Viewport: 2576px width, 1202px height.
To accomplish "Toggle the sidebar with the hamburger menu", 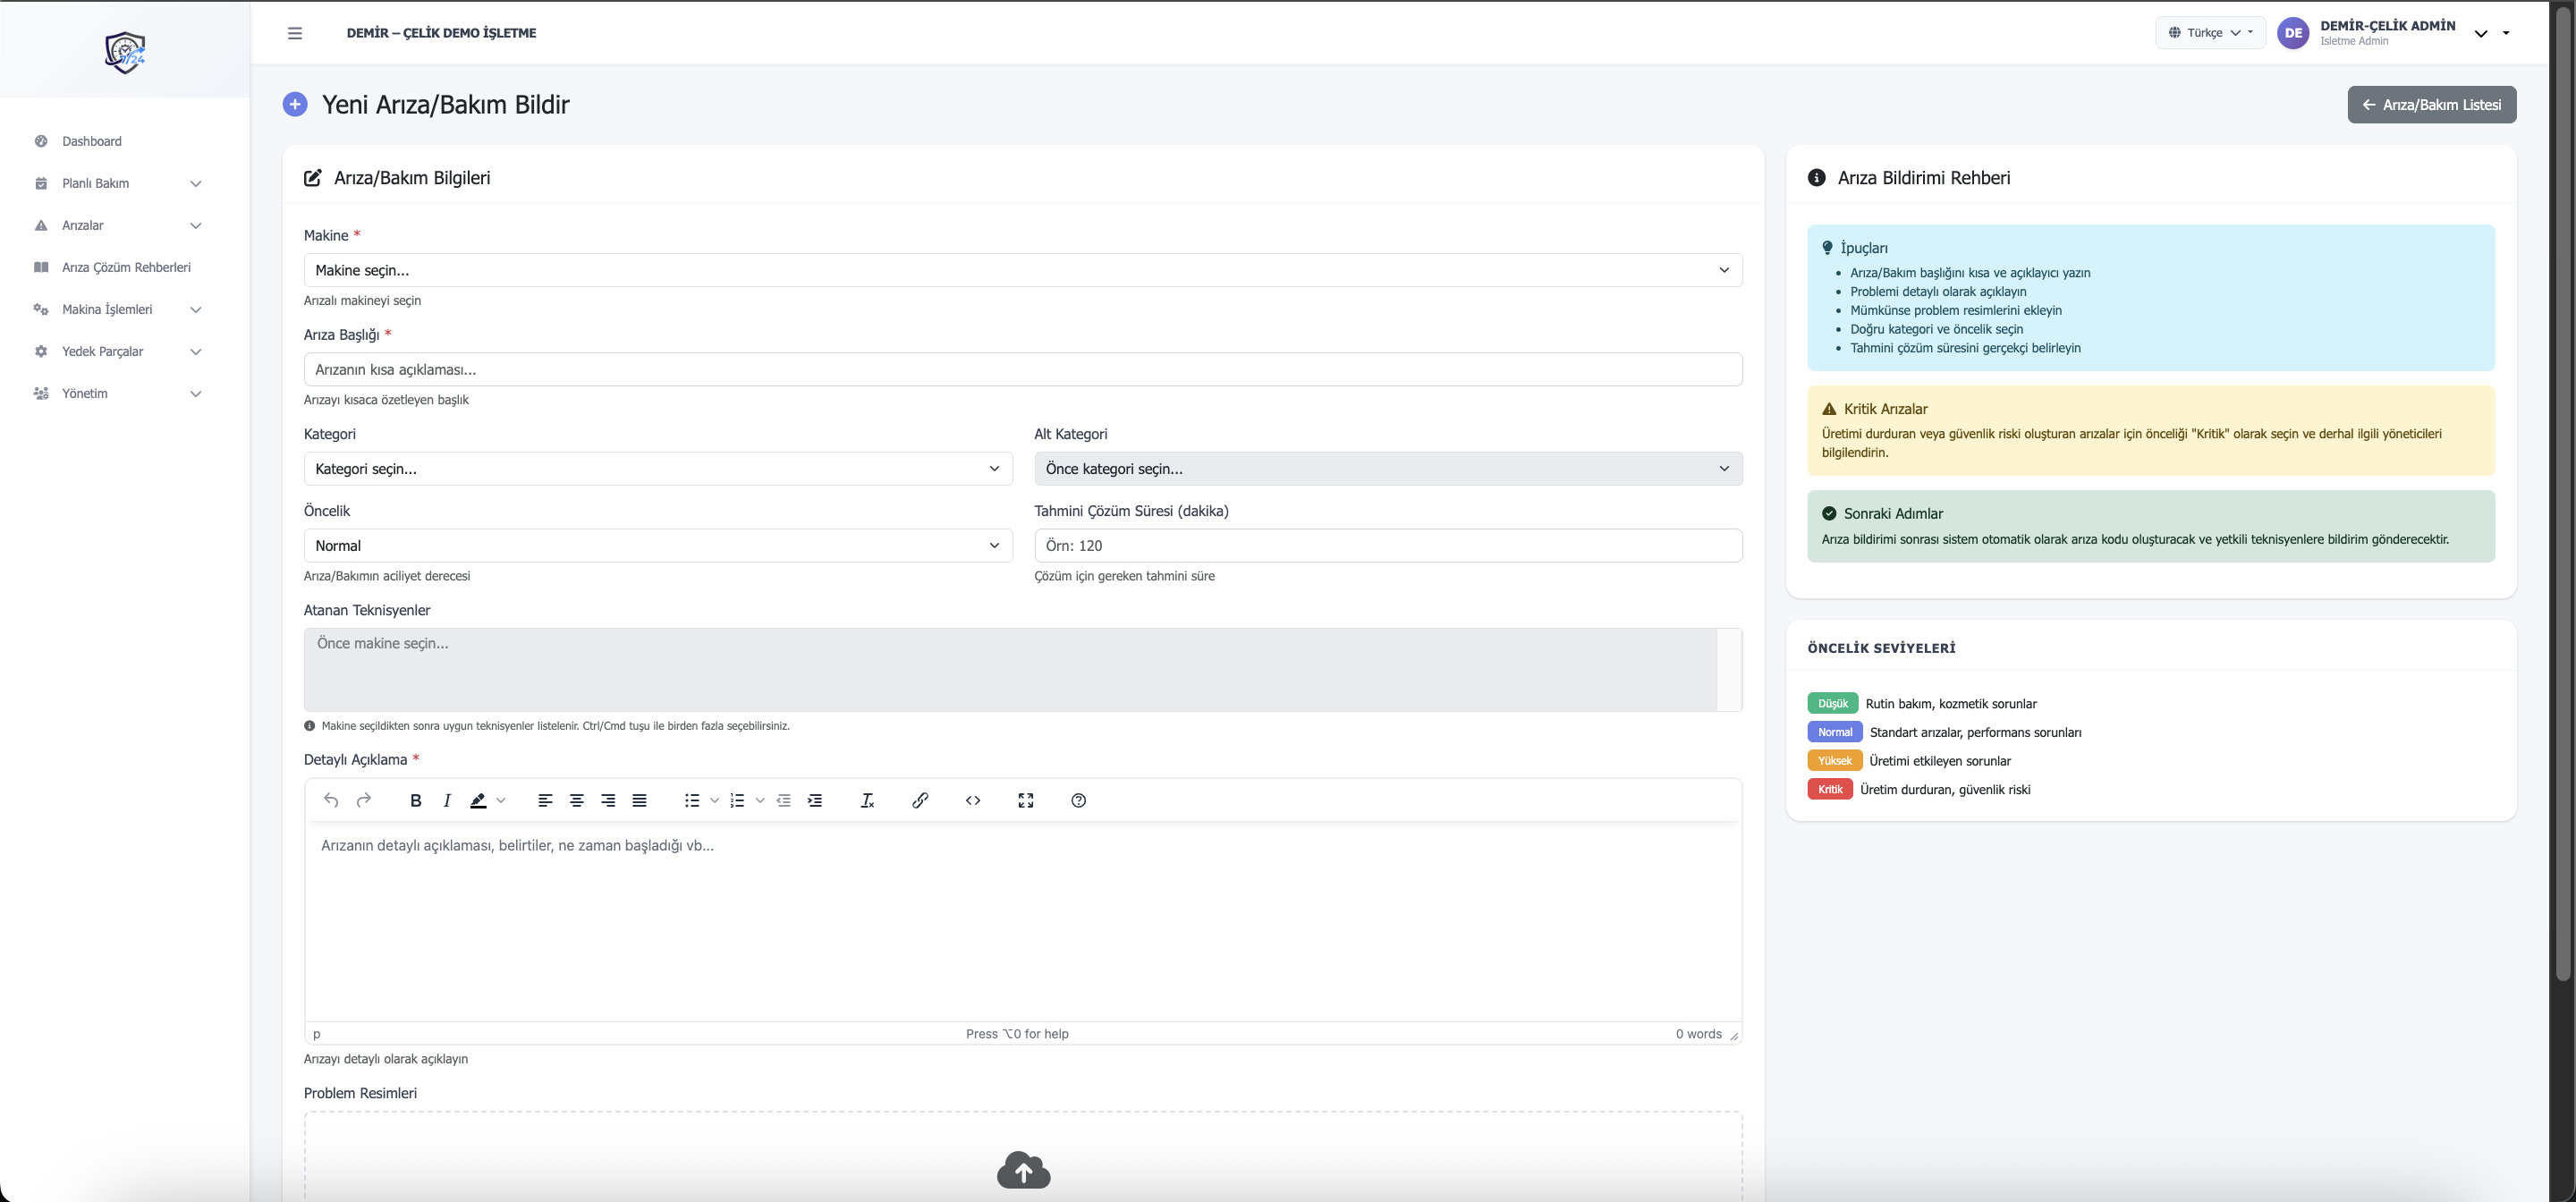I will [x=295, y=33].
